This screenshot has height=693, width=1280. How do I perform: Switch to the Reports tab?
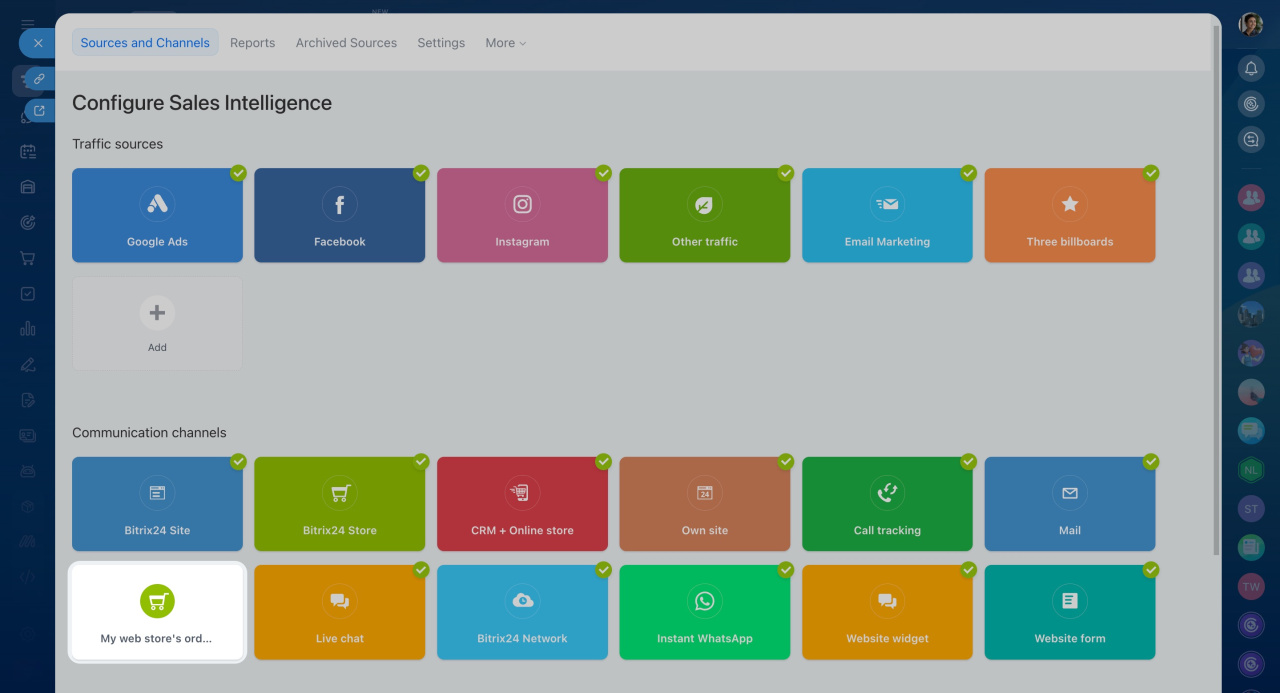[252, 43]
